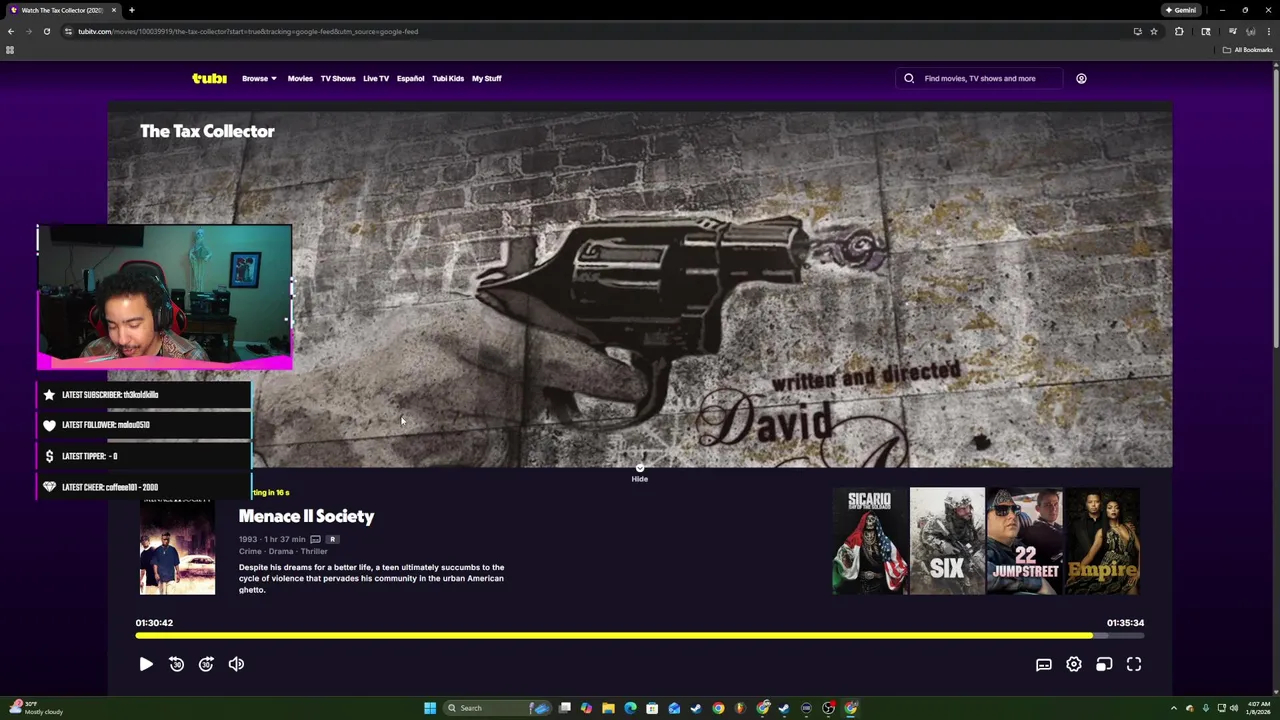
Task: Bookmark this page with the star
Action: [1154, 31]
